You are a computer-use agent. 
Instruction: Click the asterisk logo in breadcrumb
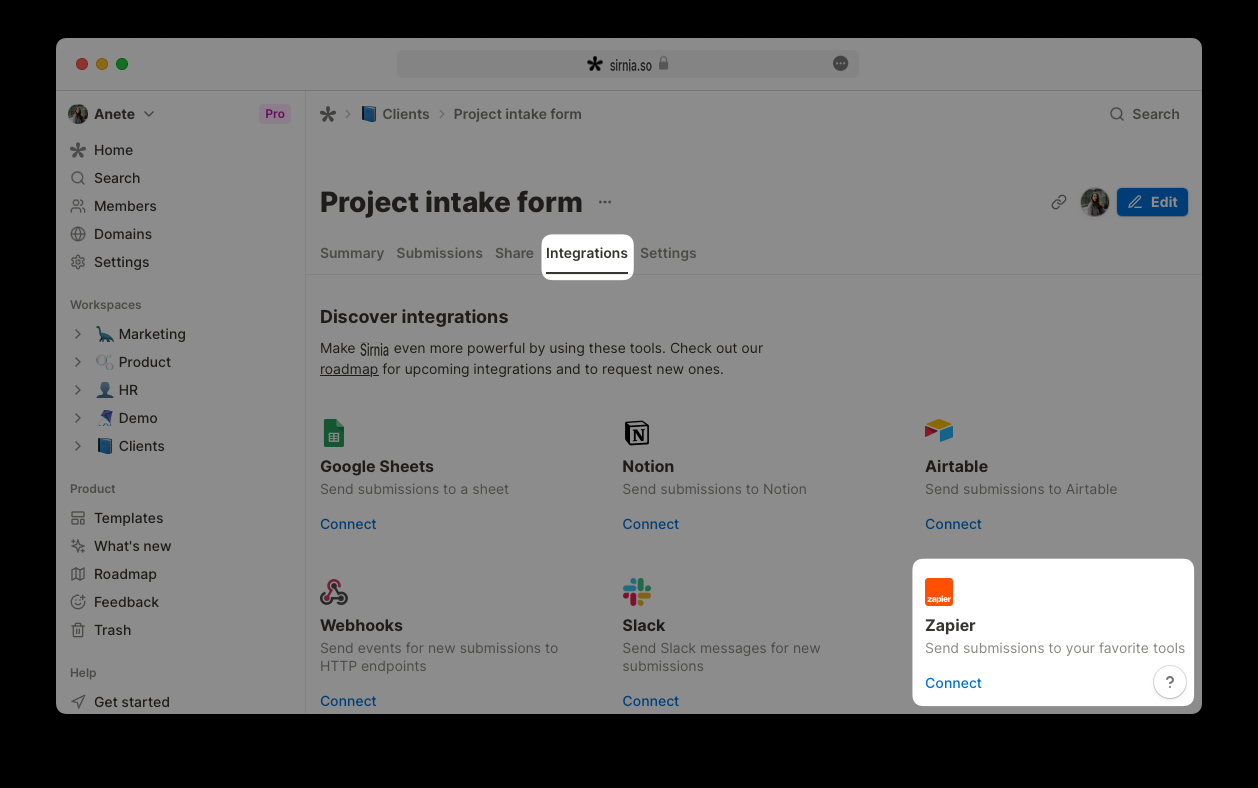[x=328, y=114]
